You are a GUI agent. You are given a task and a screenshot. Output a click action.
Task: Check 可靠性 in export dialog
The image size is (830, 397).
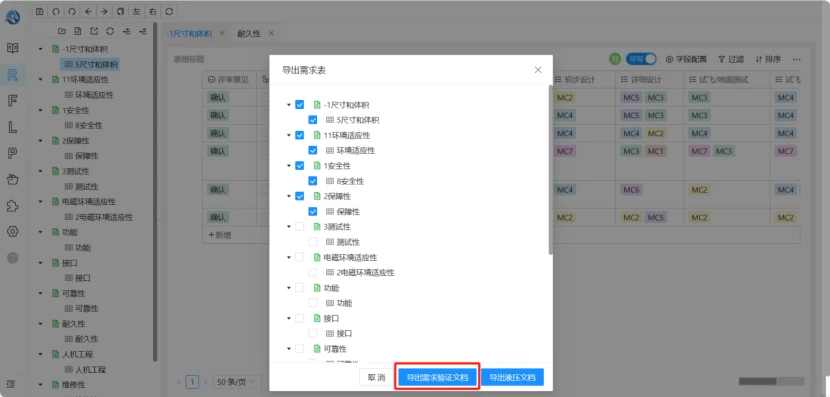[x=300, y=349]
